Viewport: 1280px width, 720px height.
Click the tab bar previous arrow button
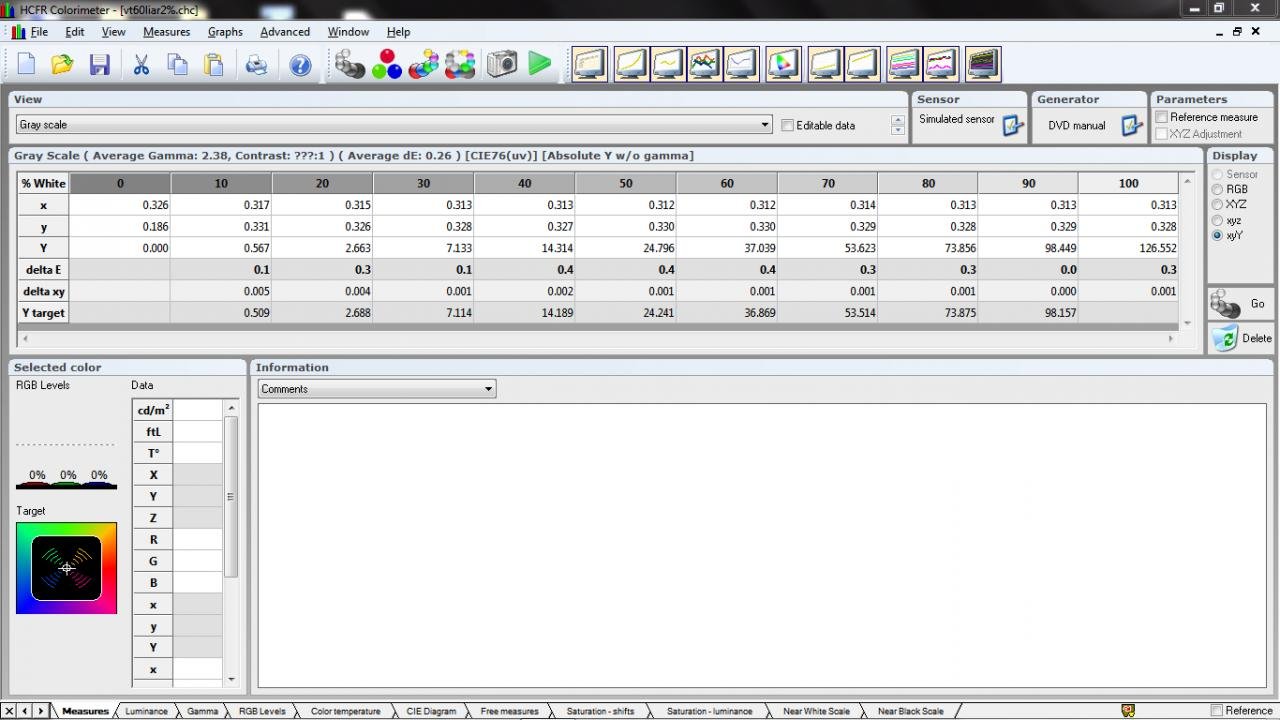(25, 711)
